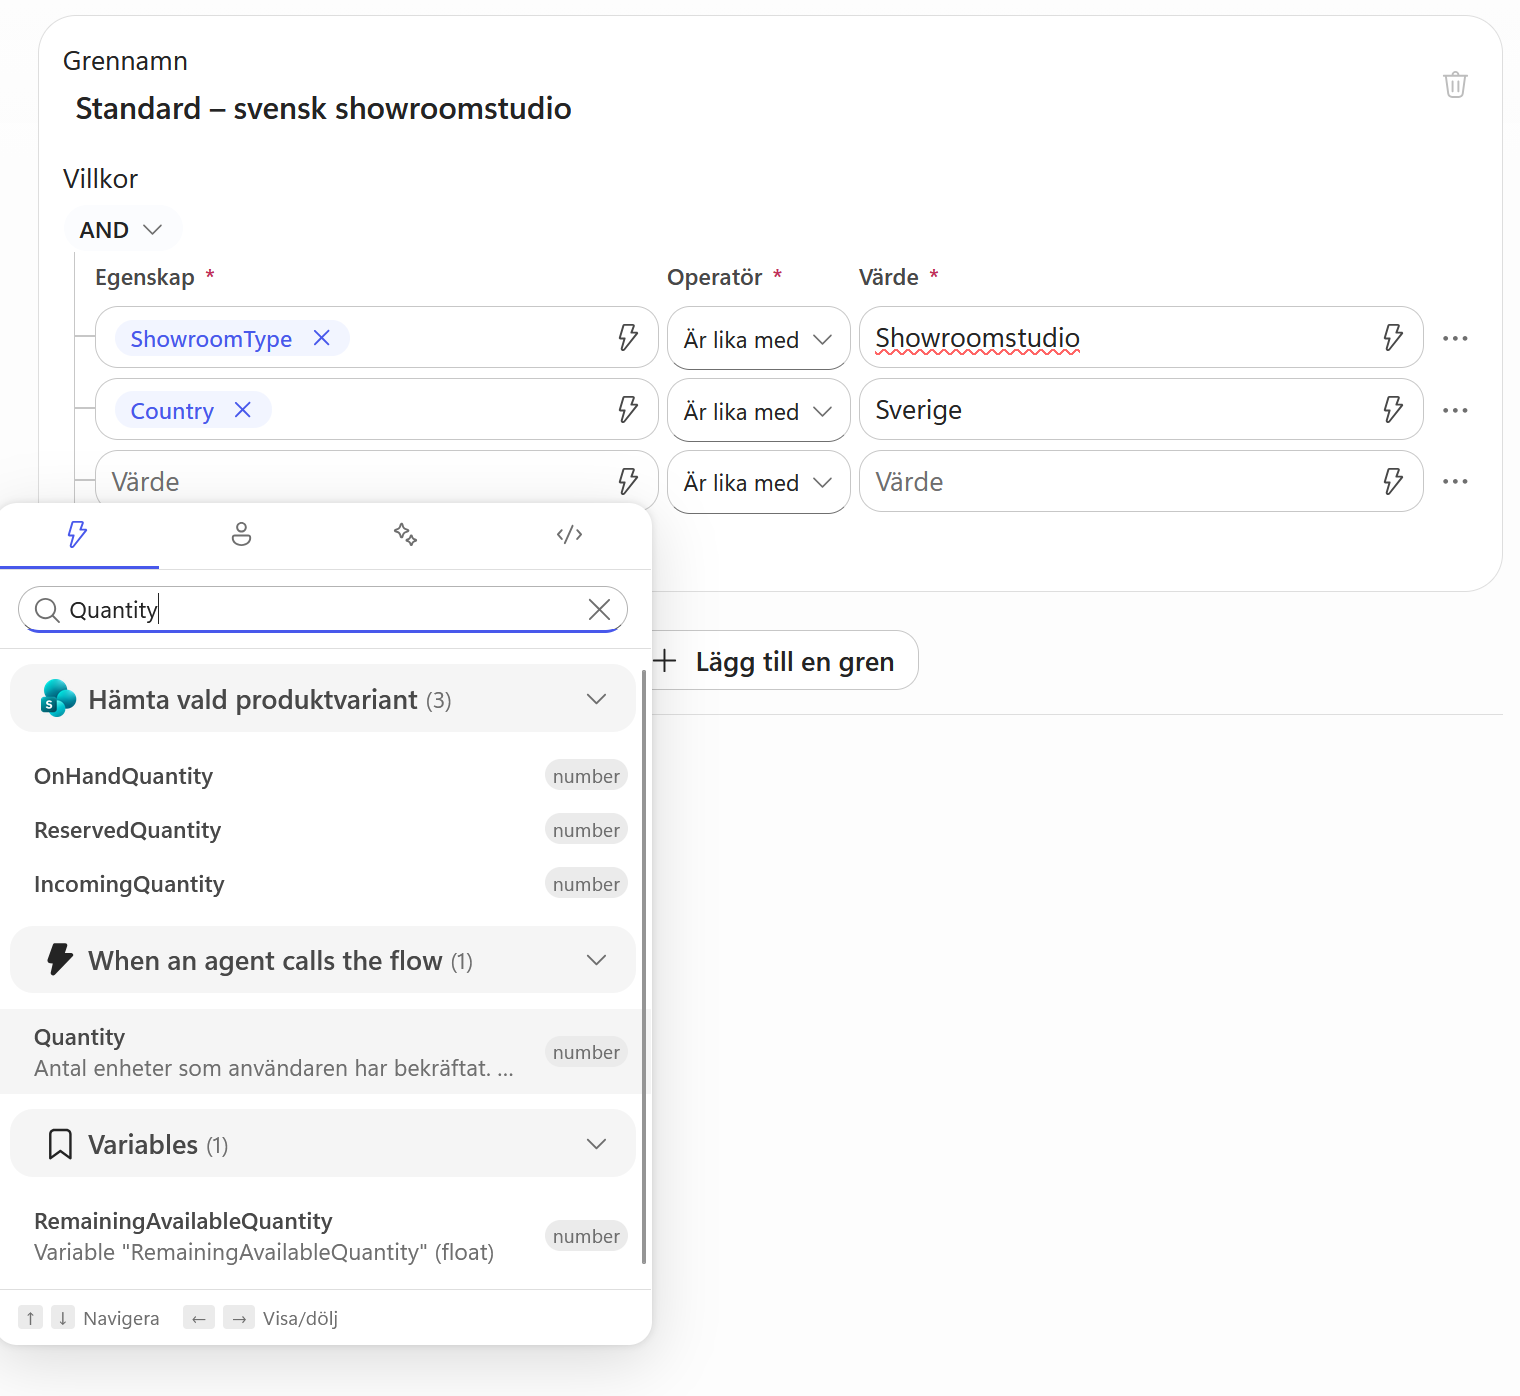Image resolution: width=1520 pixels, height=1396 pixels.
Task: Open operator dropdown for ShowroomType row
Action: click(758, 339)
